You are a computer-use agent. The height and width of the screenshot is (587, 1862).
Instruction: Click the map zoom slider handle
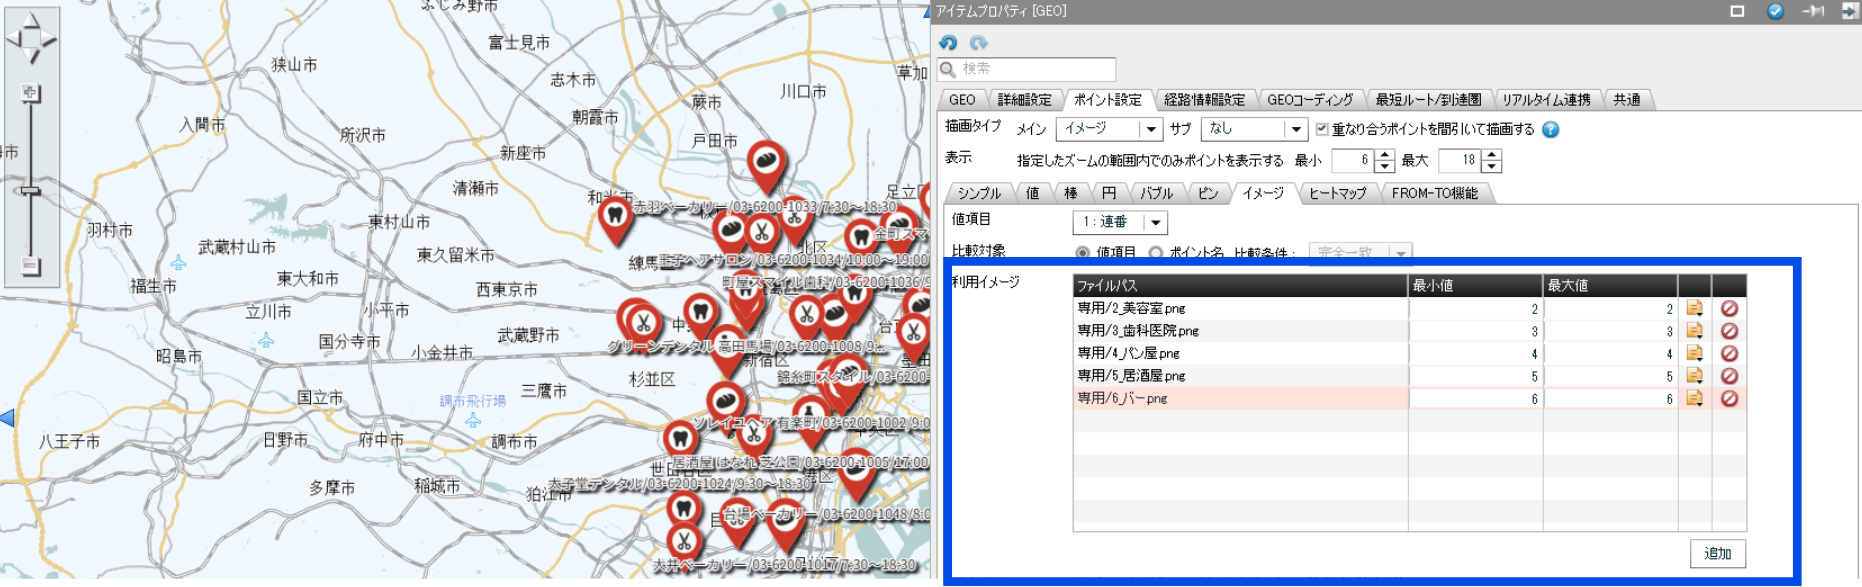tap(31, 191)
